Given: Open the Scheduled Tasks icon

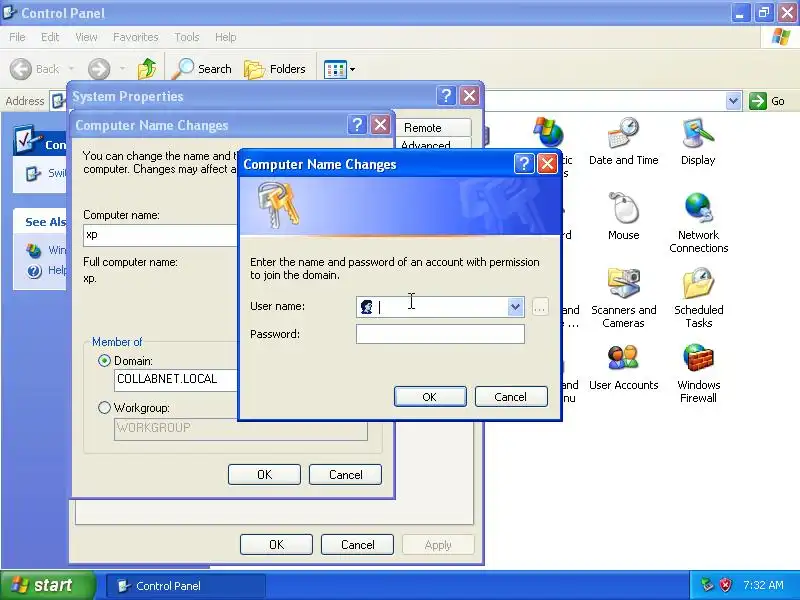Looking at the screenshot, I should pos(698,298).
